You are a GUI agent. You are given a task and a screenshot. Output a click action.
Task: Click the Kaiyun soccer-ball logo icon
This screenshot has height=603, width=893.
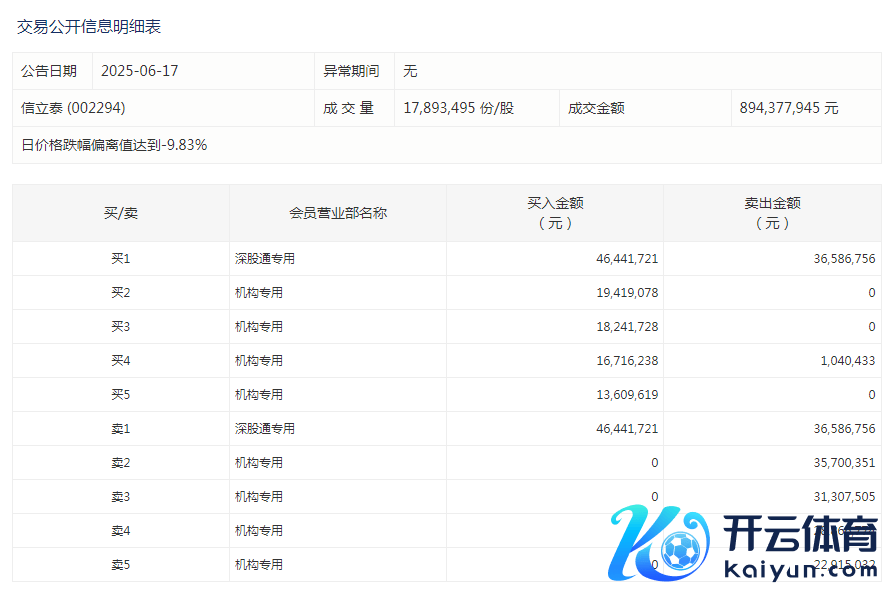point(665,545)
